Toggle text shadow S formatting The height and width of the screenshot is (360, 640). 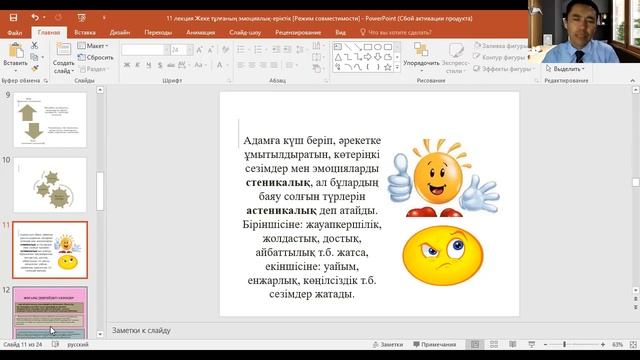[x=160, y=65]
